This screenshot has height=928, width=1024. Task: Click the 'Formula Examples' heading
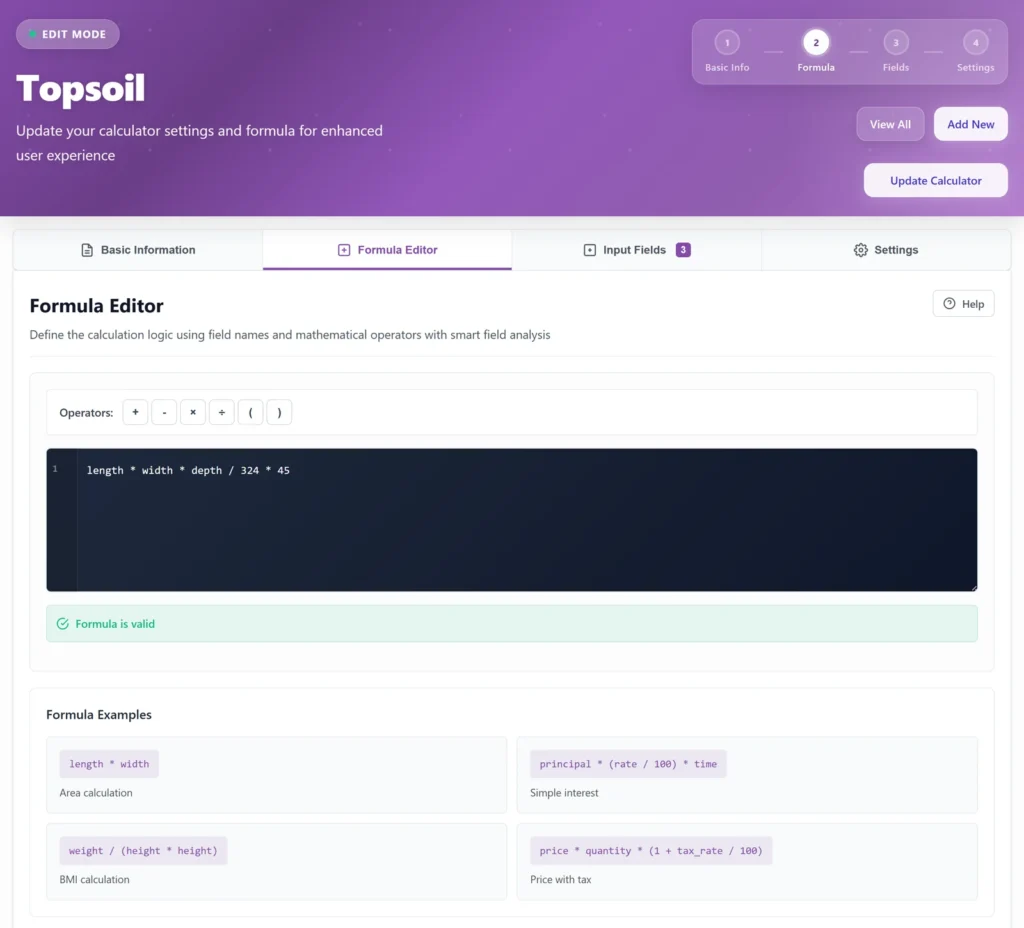(99, 714)
